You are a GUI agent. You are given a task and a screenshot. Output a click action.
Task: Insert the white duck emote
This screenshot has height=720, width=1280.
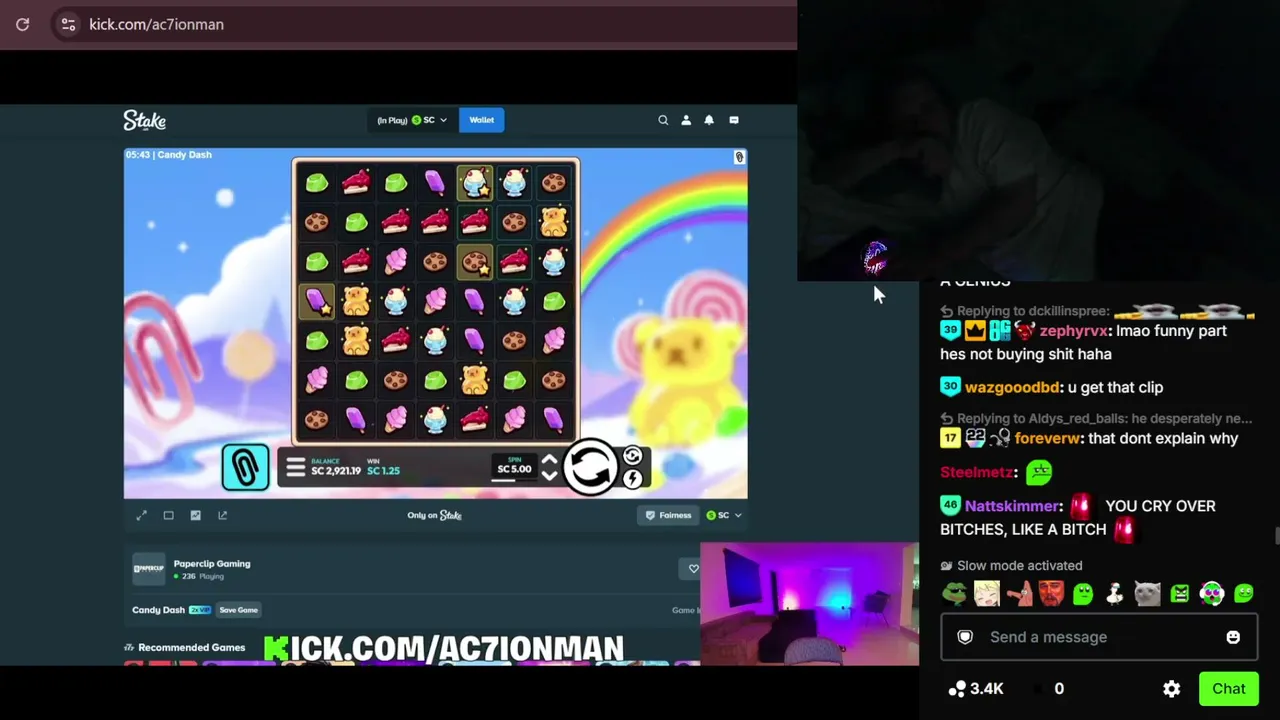(x=1115, y=595)
